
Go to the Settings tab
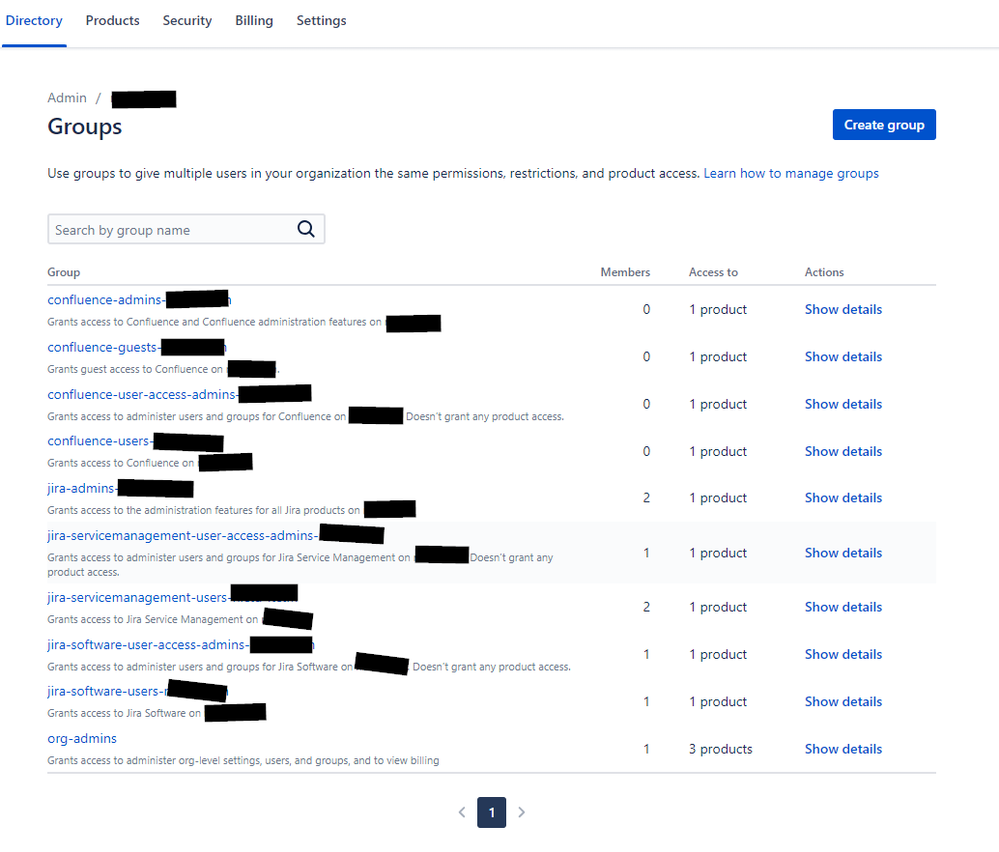321,20
